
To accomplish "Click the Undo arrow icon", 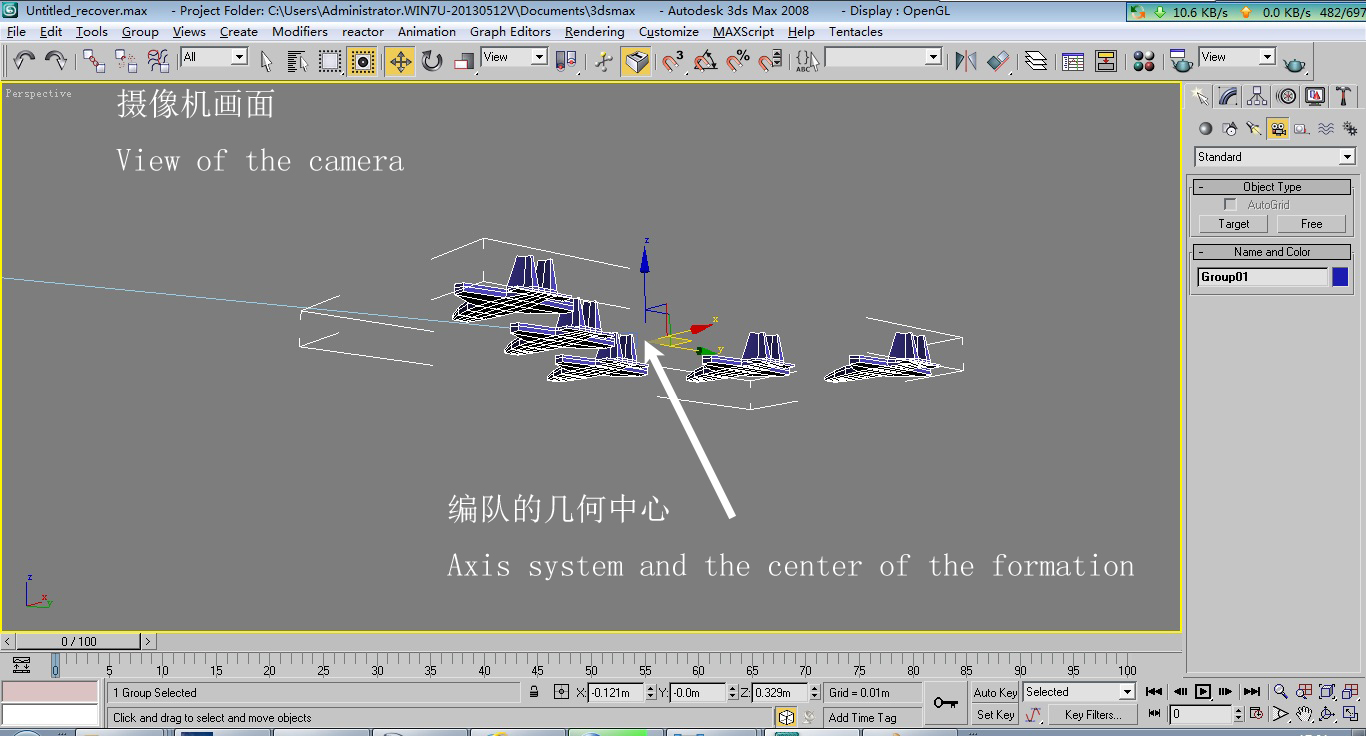I will 24,62.
